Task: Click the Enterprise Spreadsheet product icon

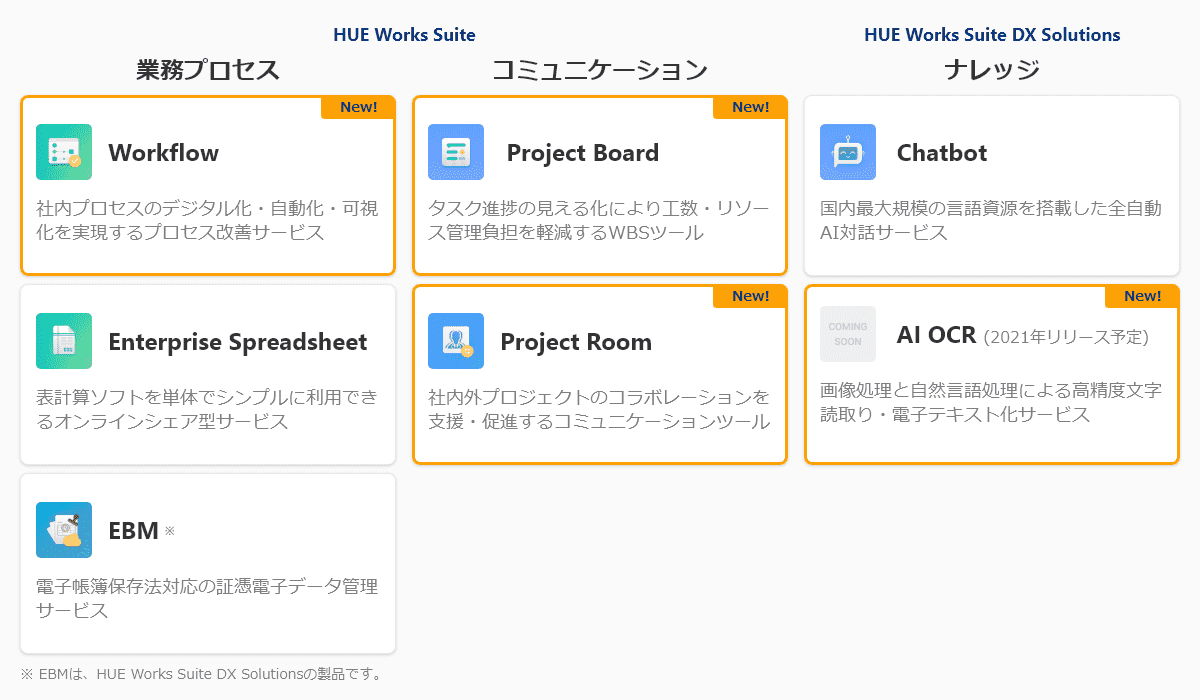Action: (x=64, y=341)
